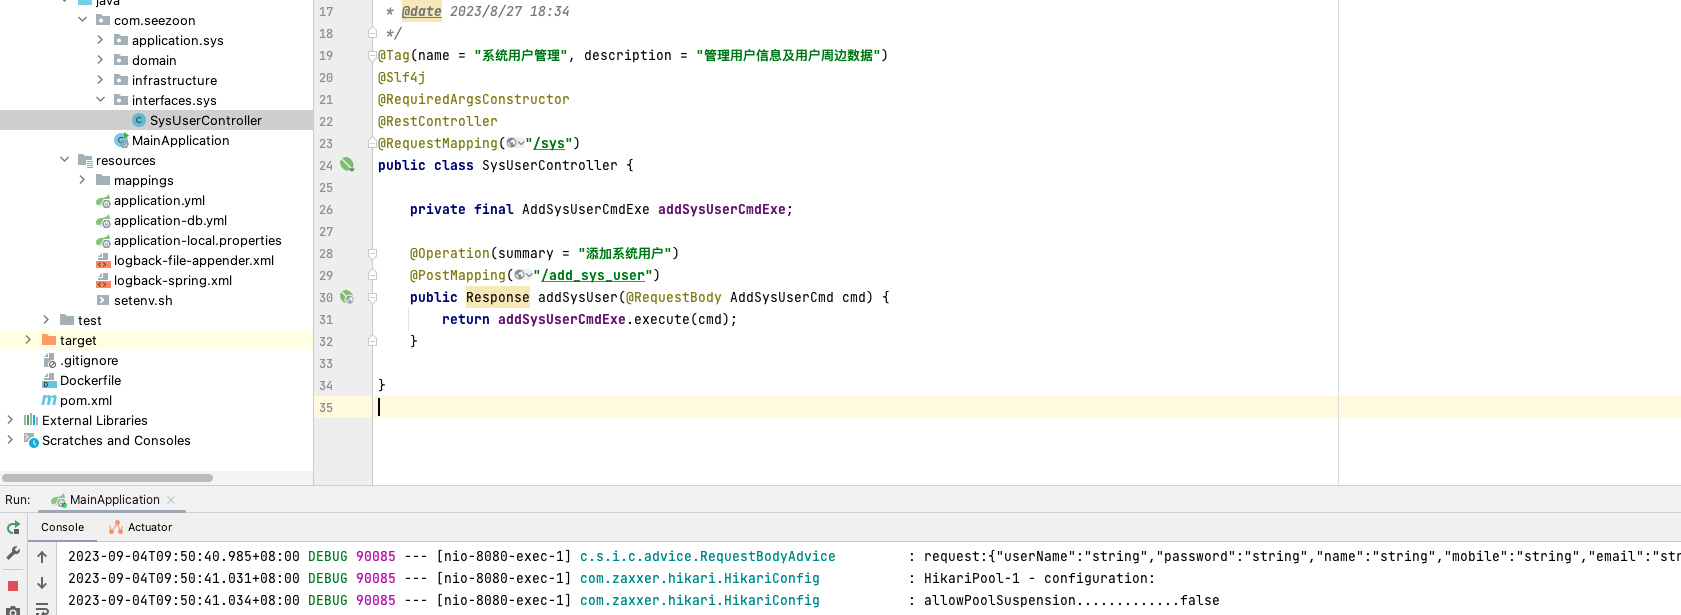The image size is (1681, 615).
Task: Click the External Libraries icon
Action: coord(31,420)
